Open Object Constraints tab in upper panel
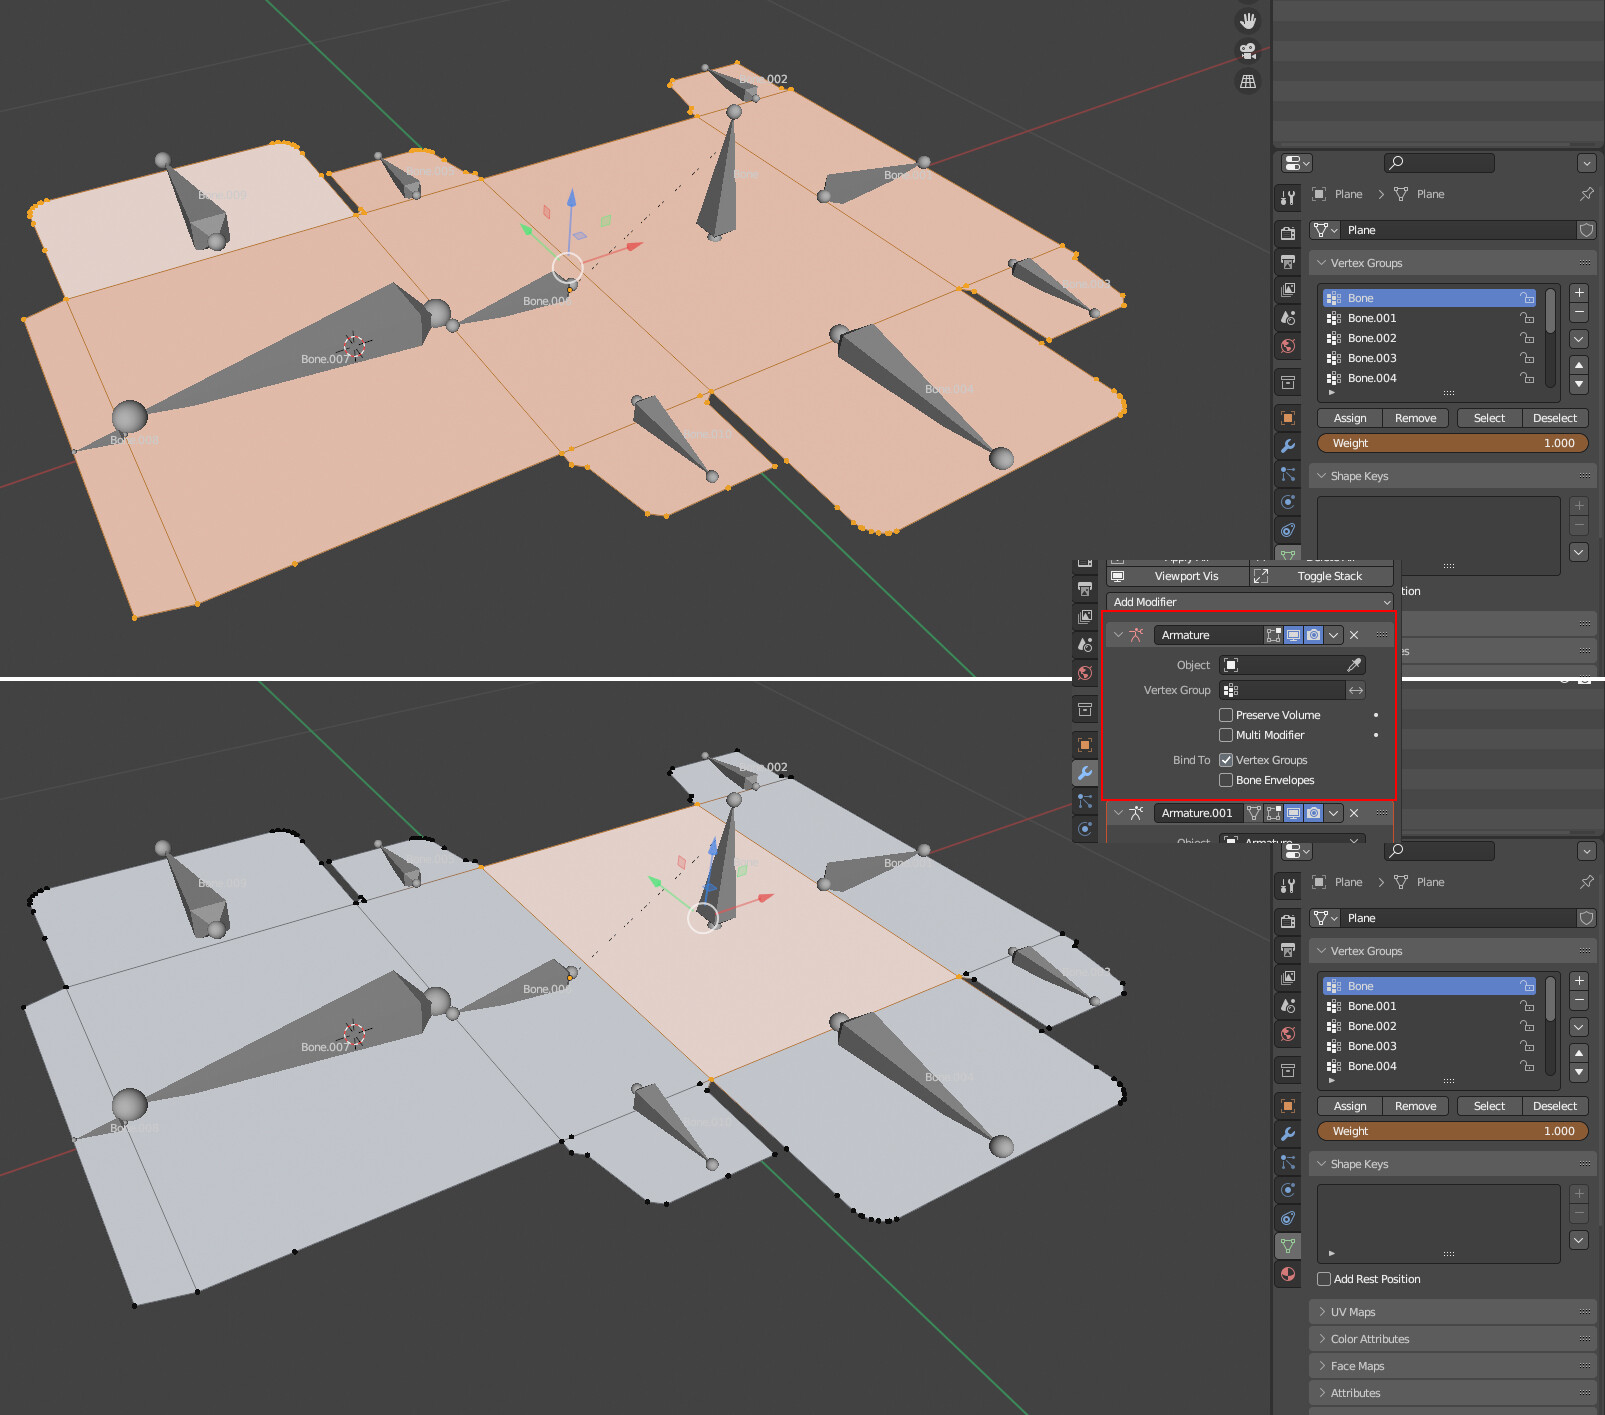Viewport: 1605px width, 1415px height. pos(1288,530)
